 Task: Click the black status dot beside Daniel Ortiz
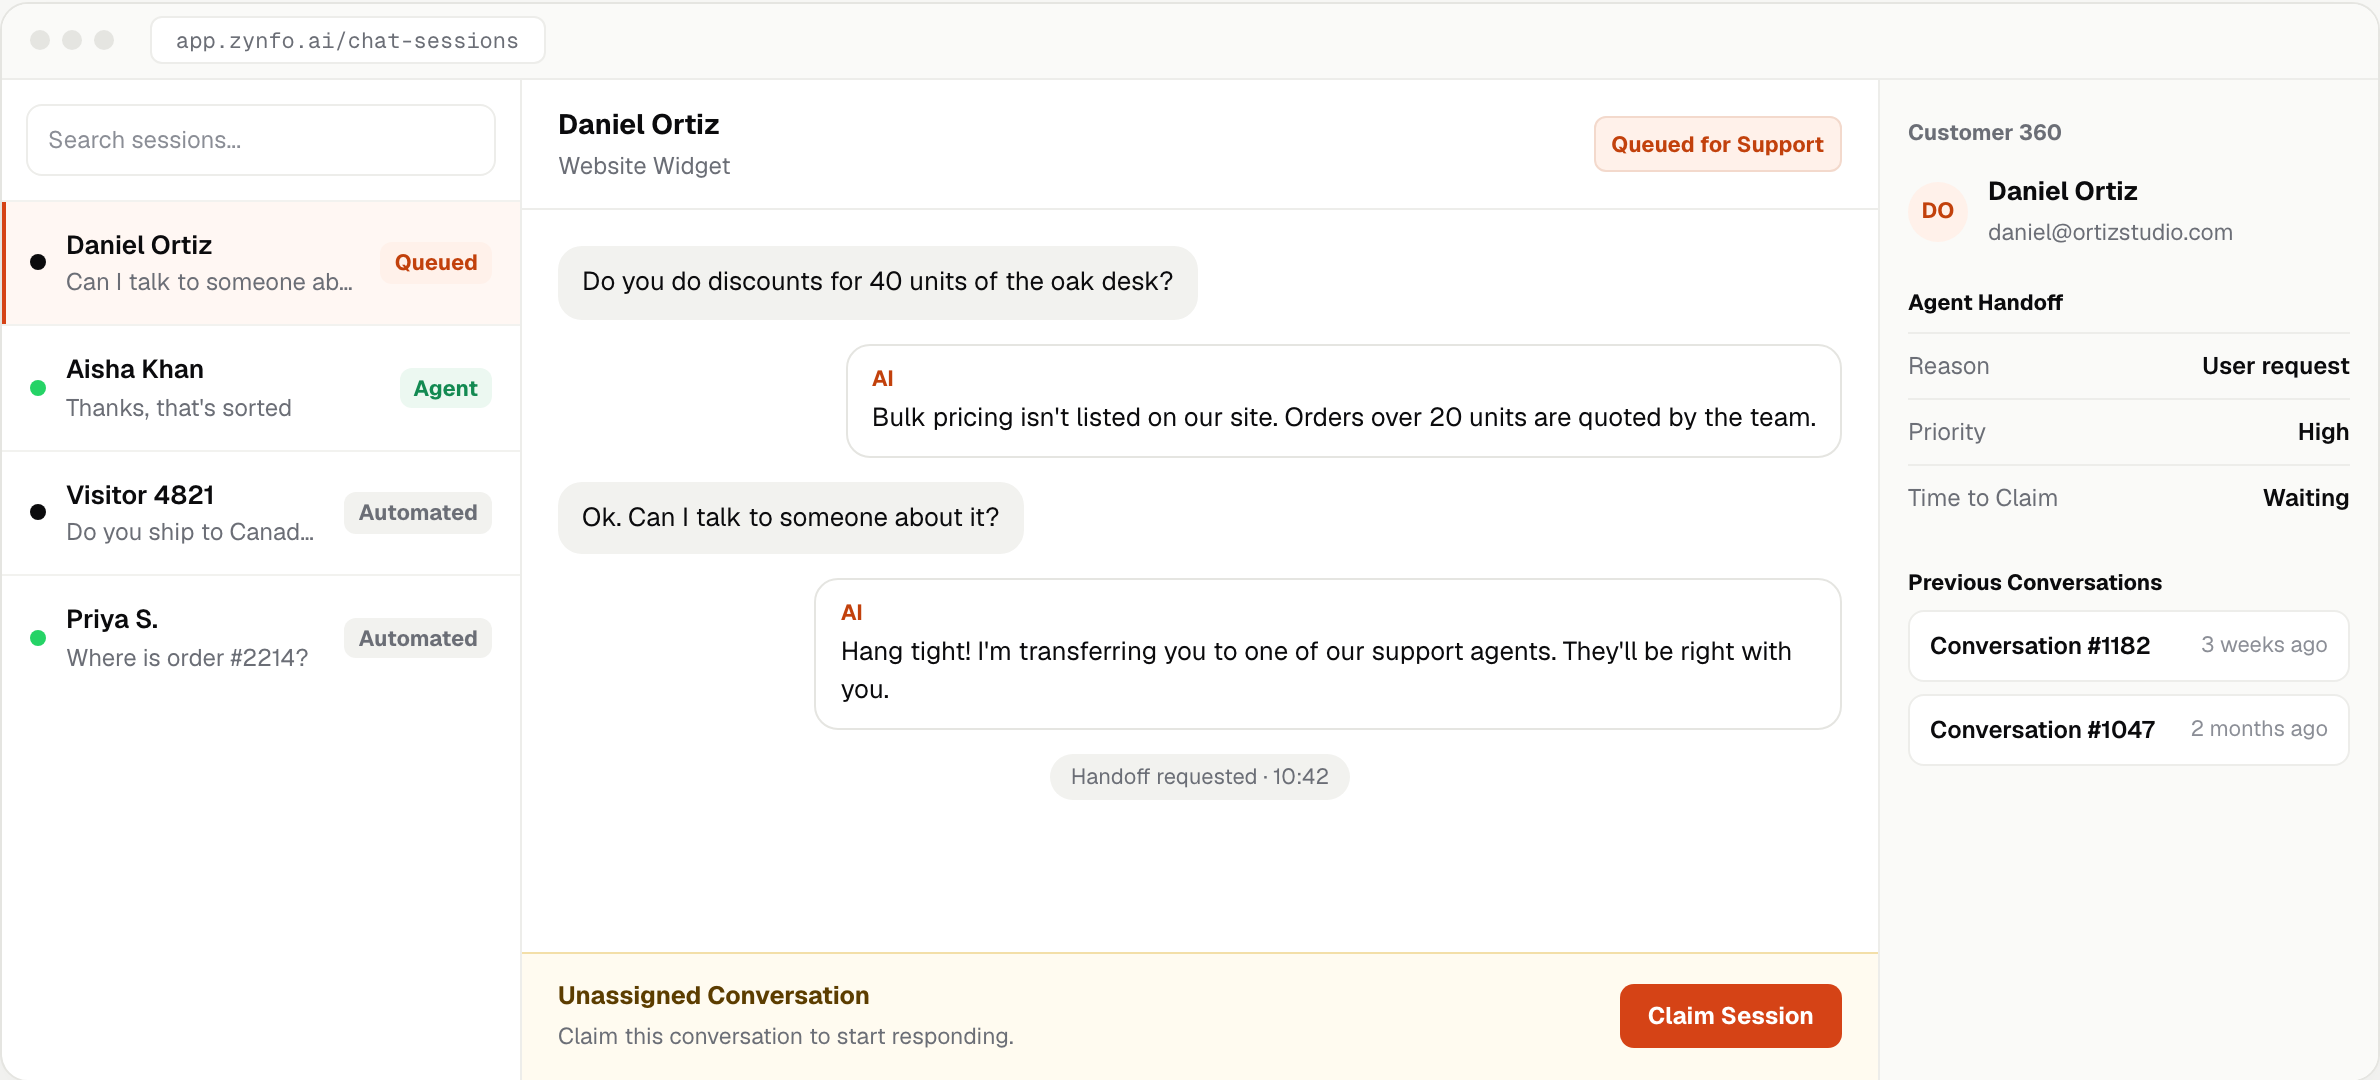tap(38, 262)
